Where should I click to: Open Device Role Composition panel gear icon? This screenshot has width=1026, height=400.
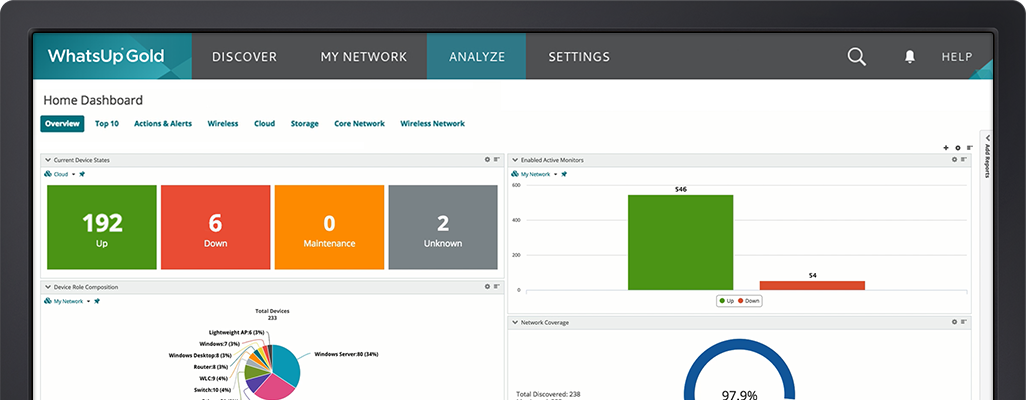tap(487, 287)
